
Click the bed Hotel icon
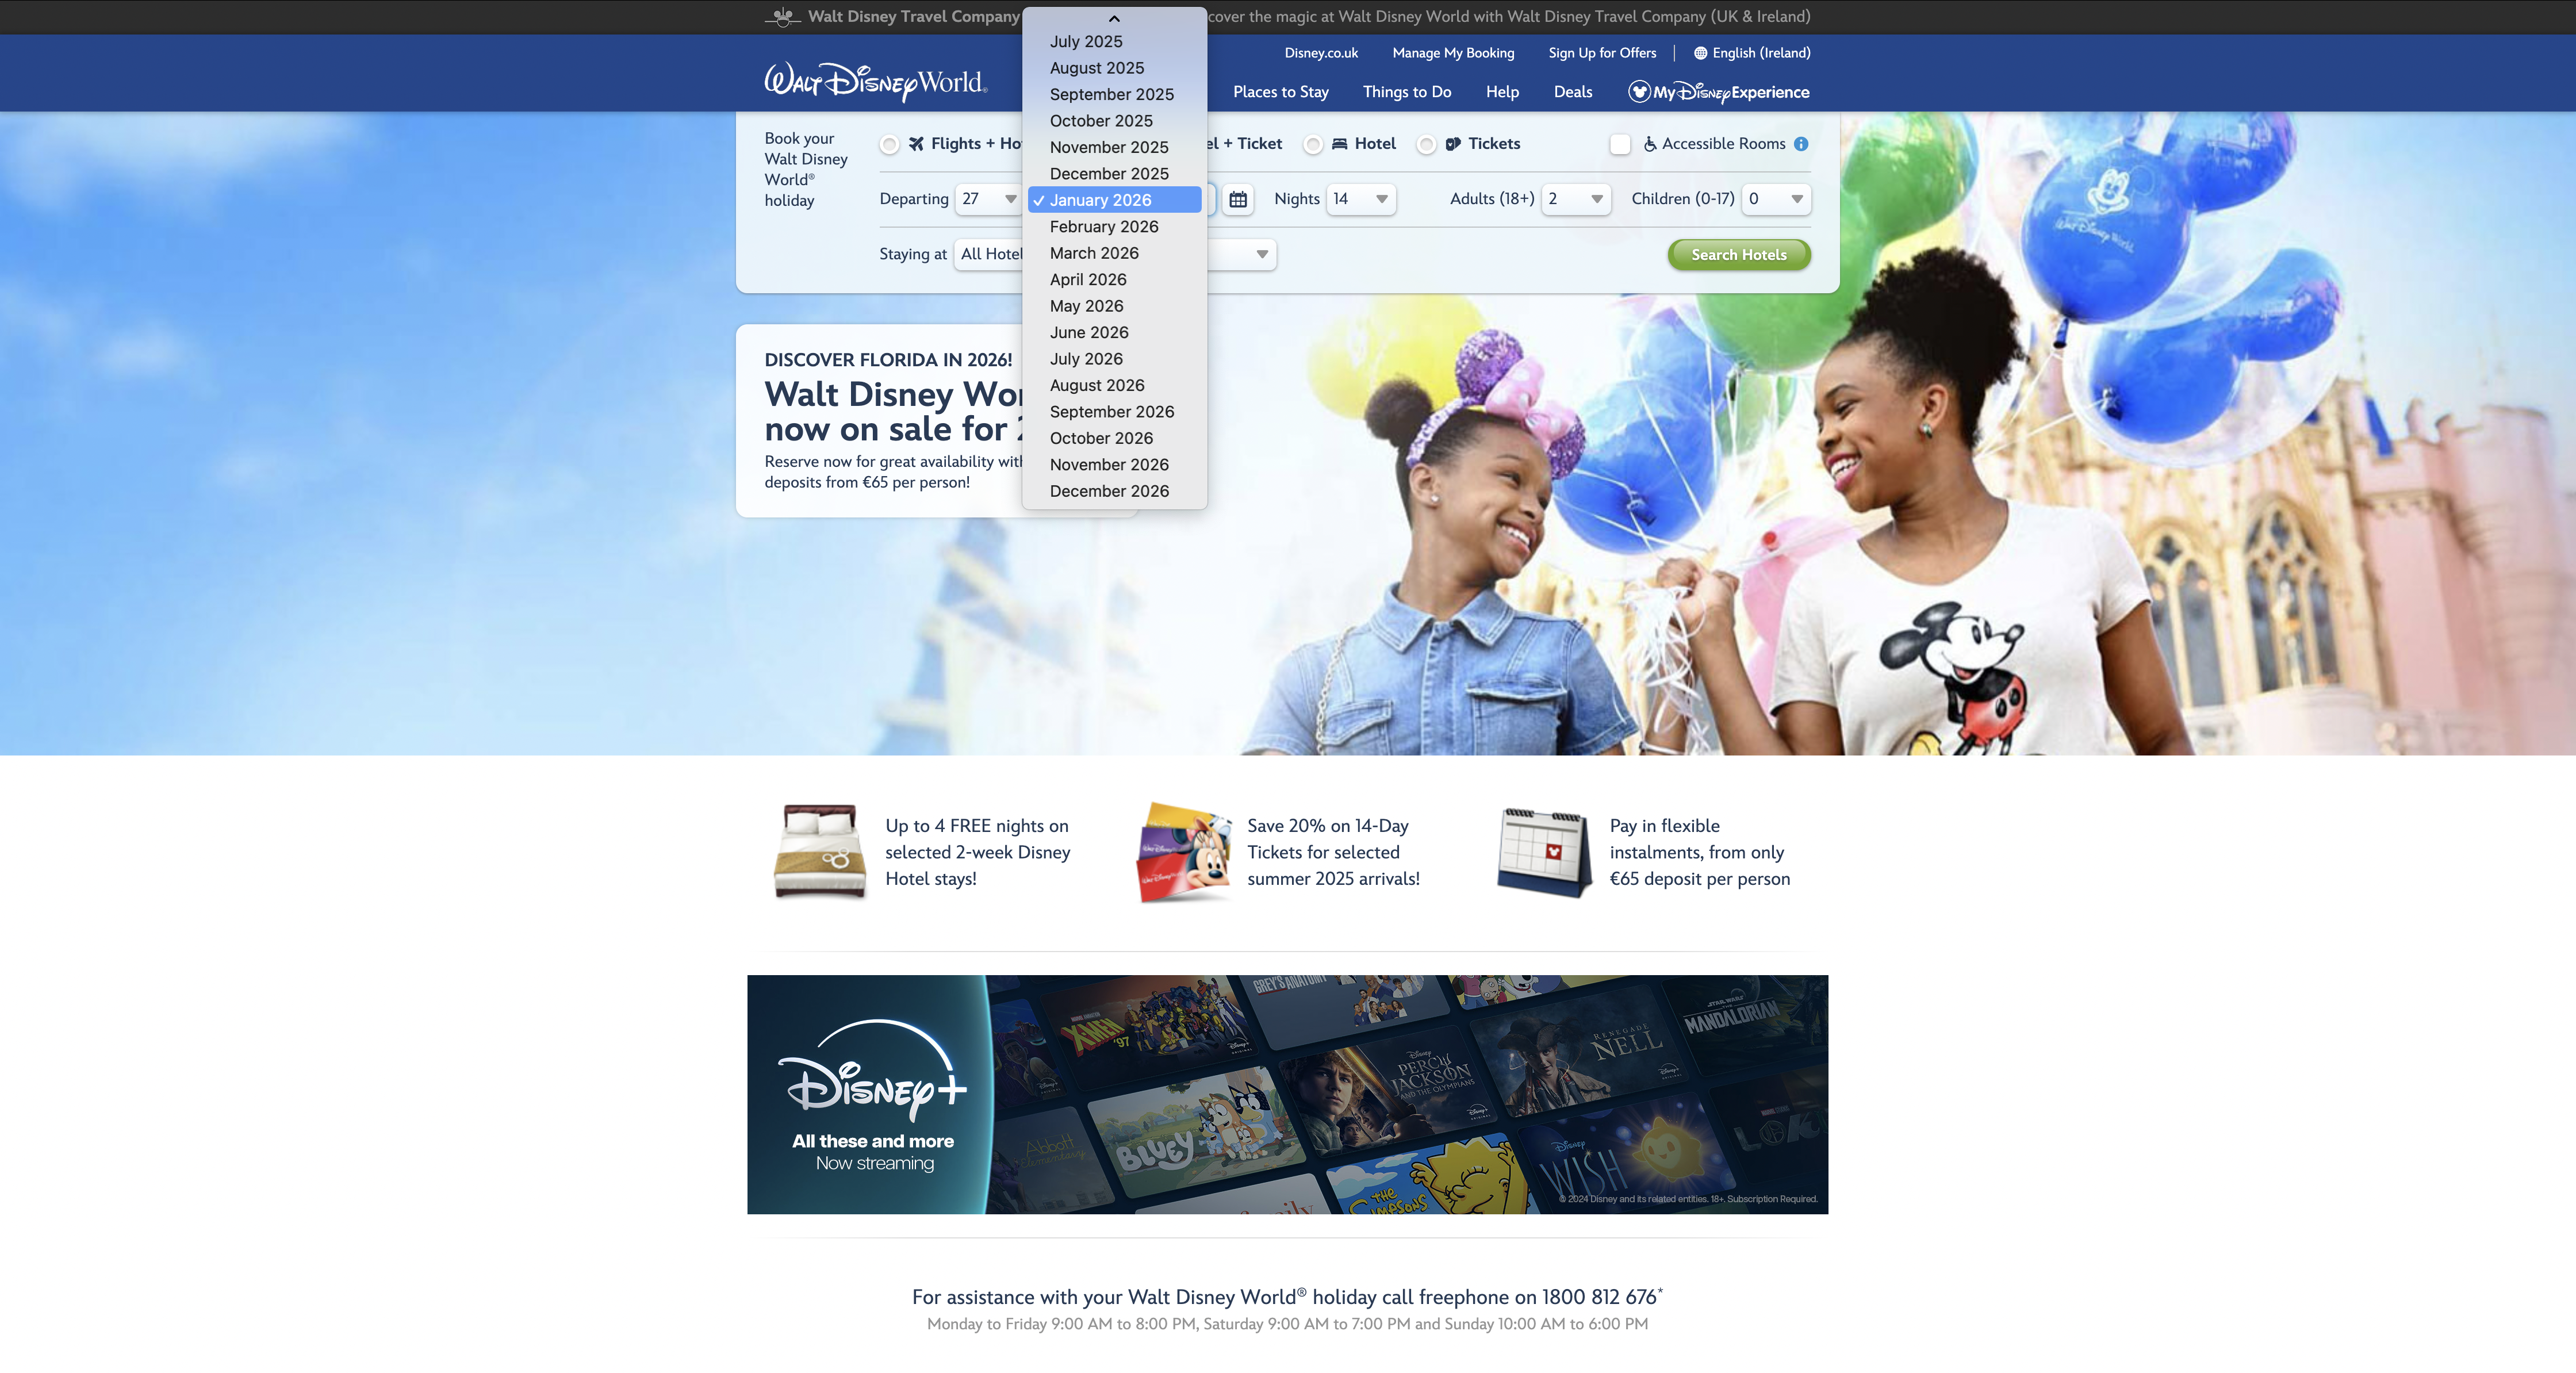tap(1340, 144)
